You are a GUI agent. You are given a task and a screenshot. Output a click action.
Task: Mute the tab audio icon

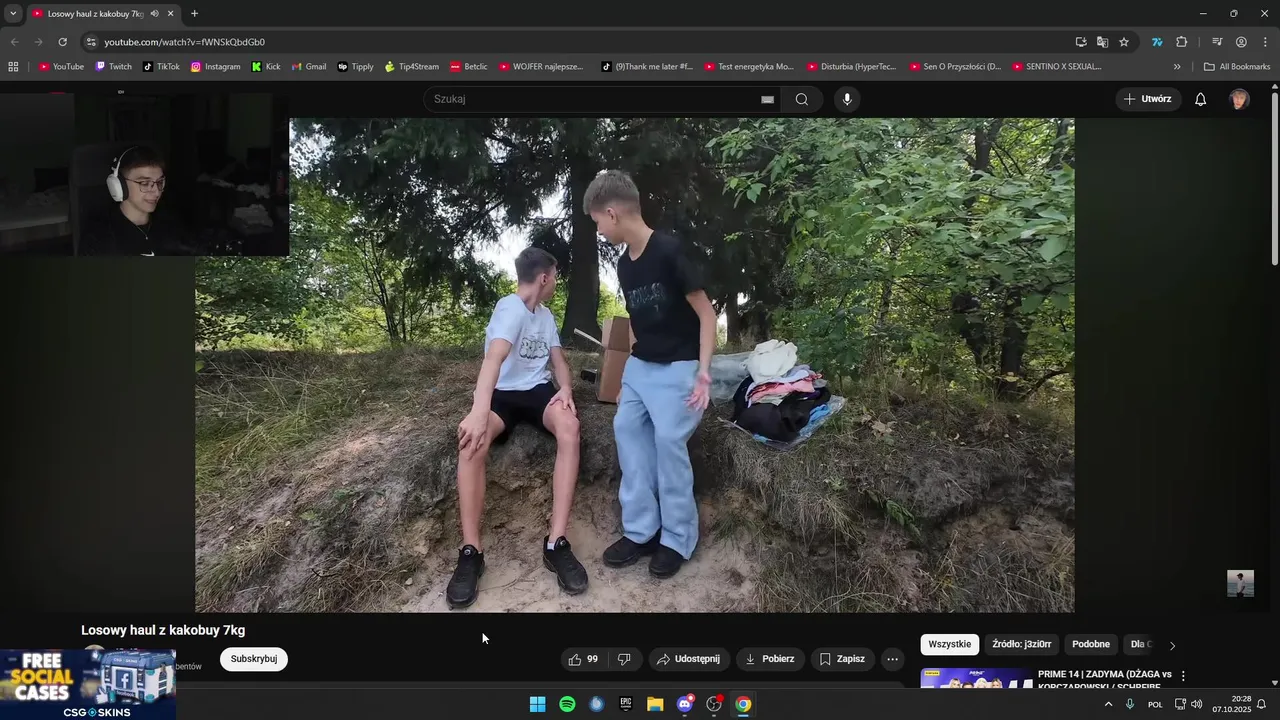[154, 14]
